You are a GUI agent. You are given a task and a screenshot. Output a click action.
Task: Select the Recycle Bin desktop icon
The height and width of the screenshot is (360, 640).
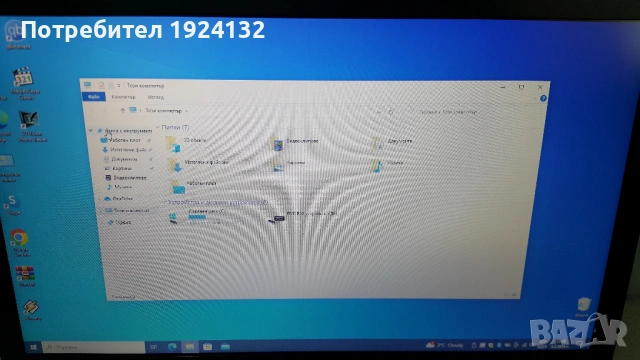pos(583,307)
